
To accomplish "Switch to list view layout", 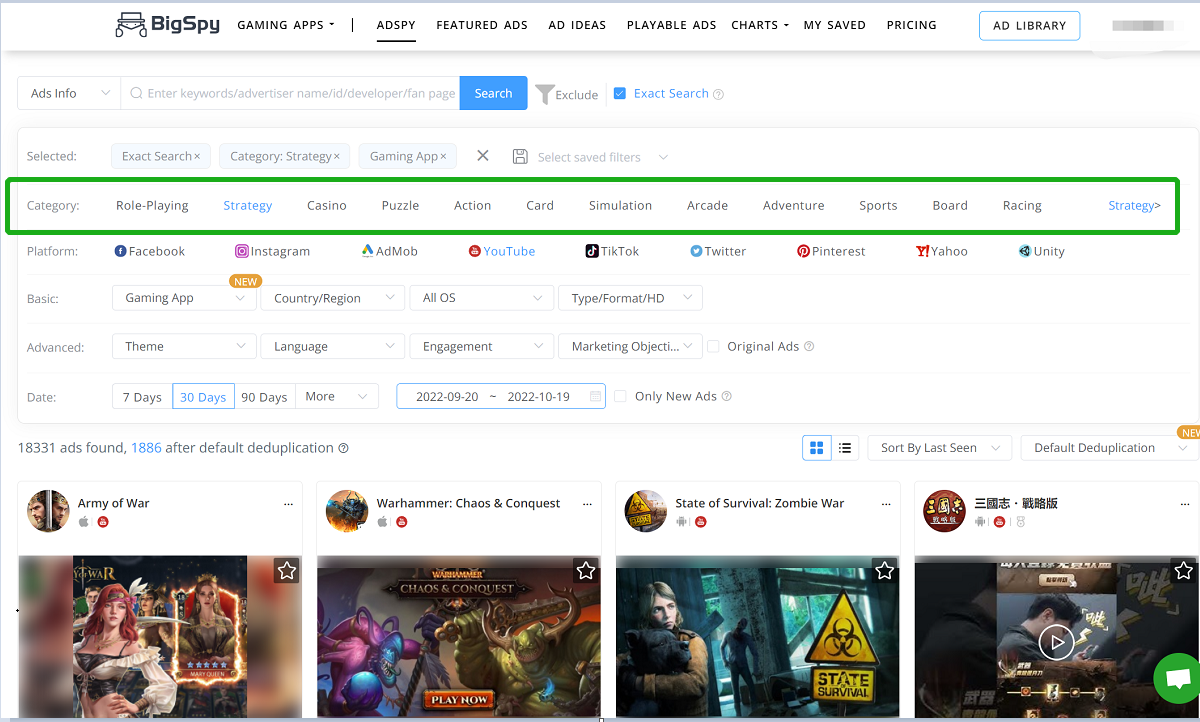I will (x=845, y=448).
